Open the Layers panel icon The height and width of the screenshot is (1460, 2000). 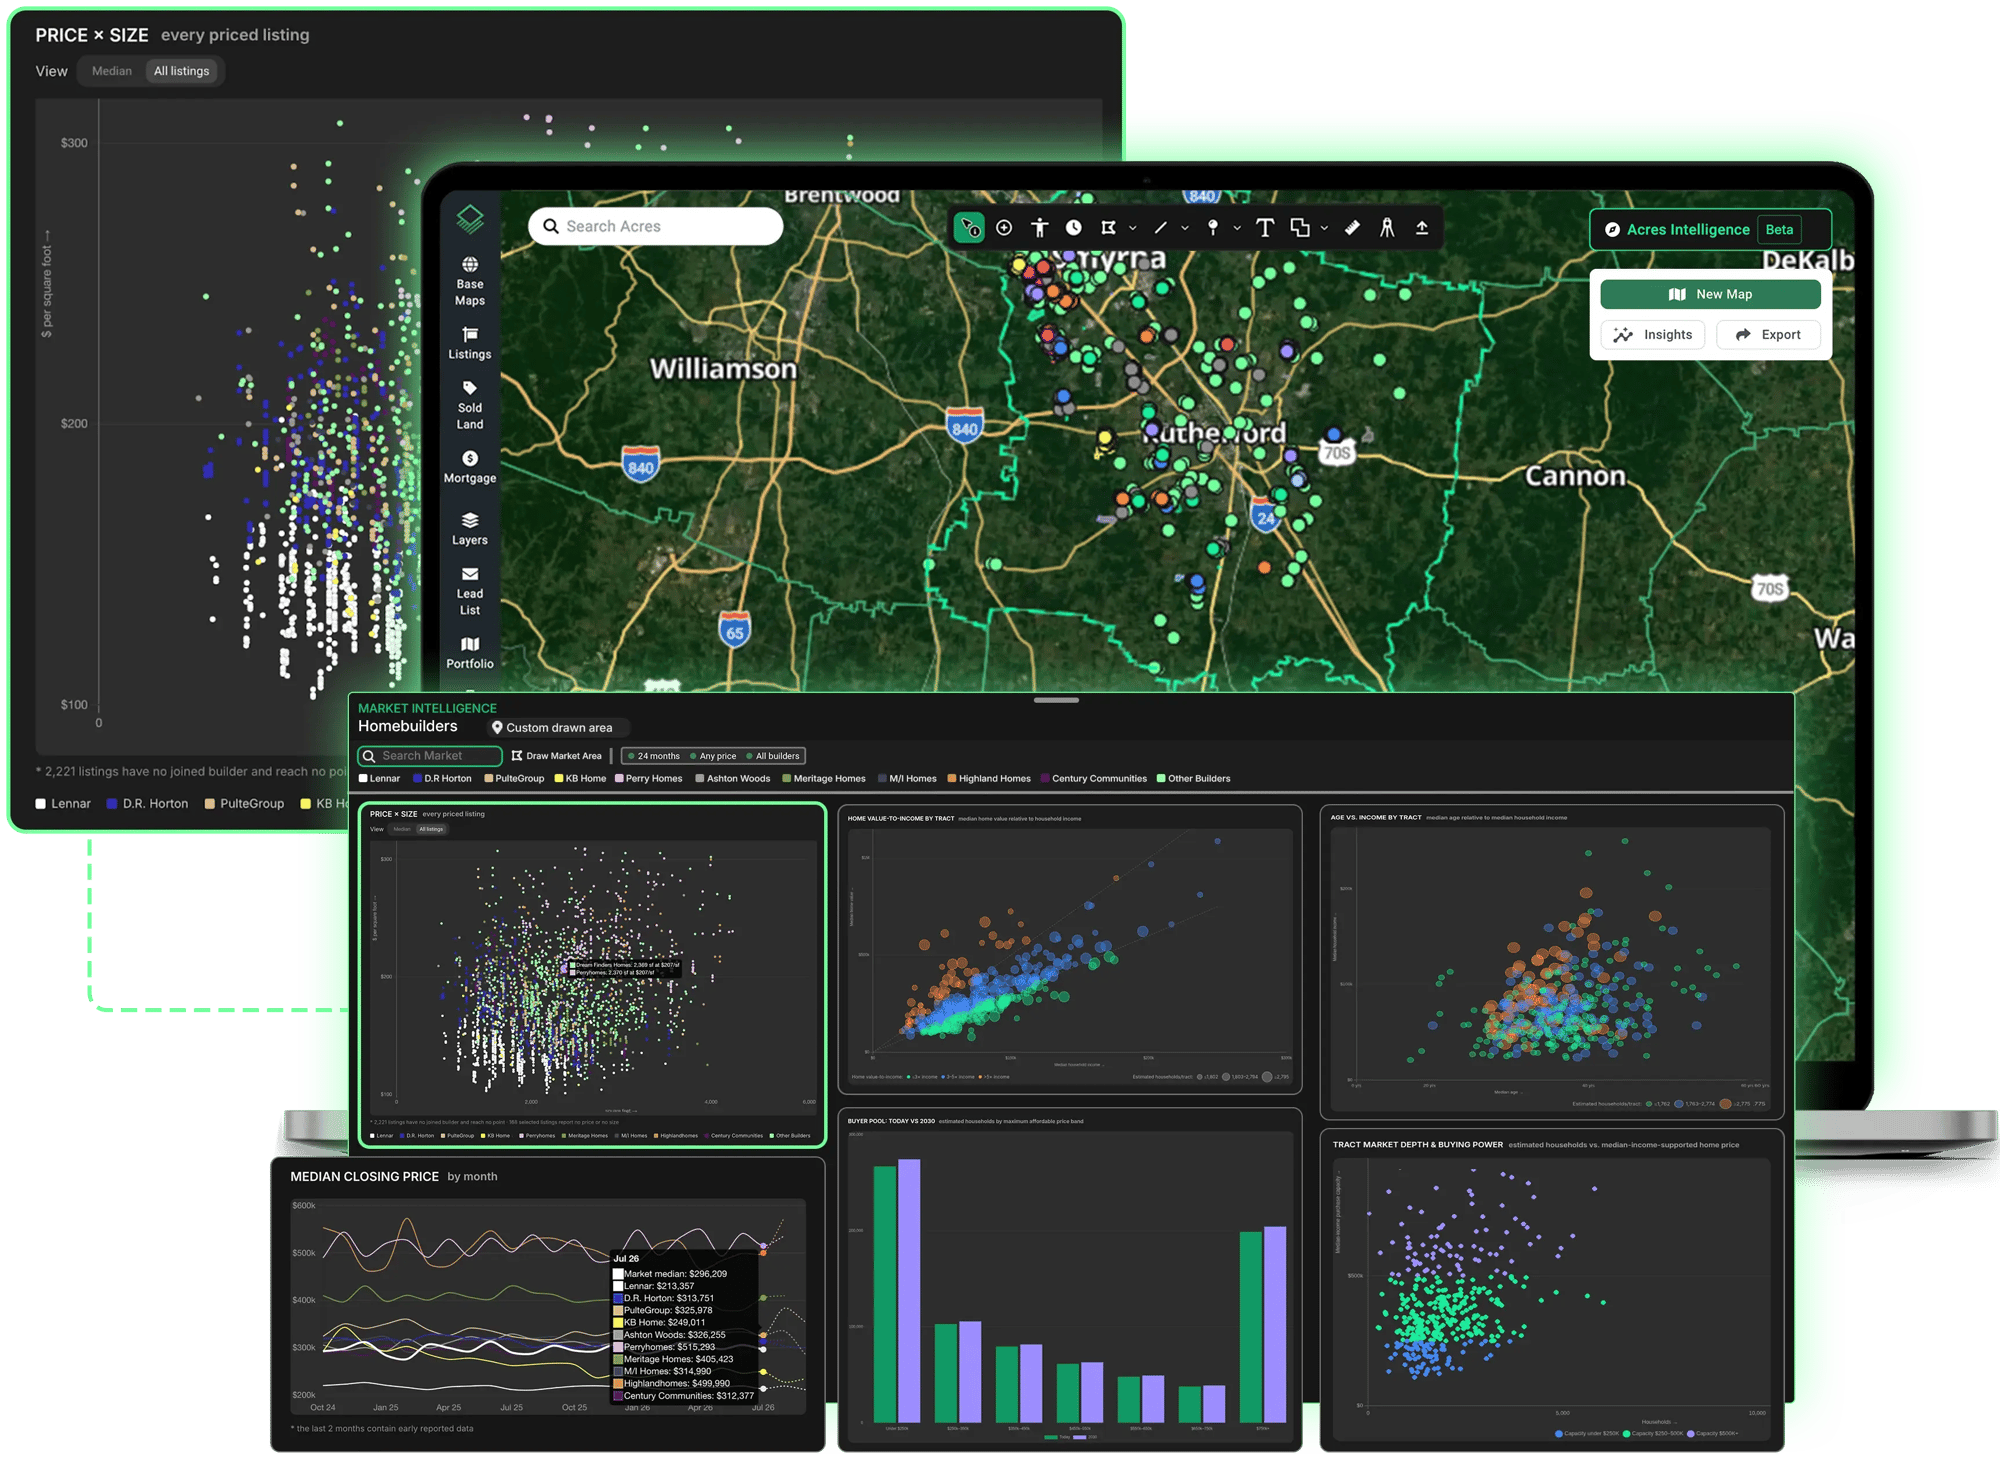(469, 529)
